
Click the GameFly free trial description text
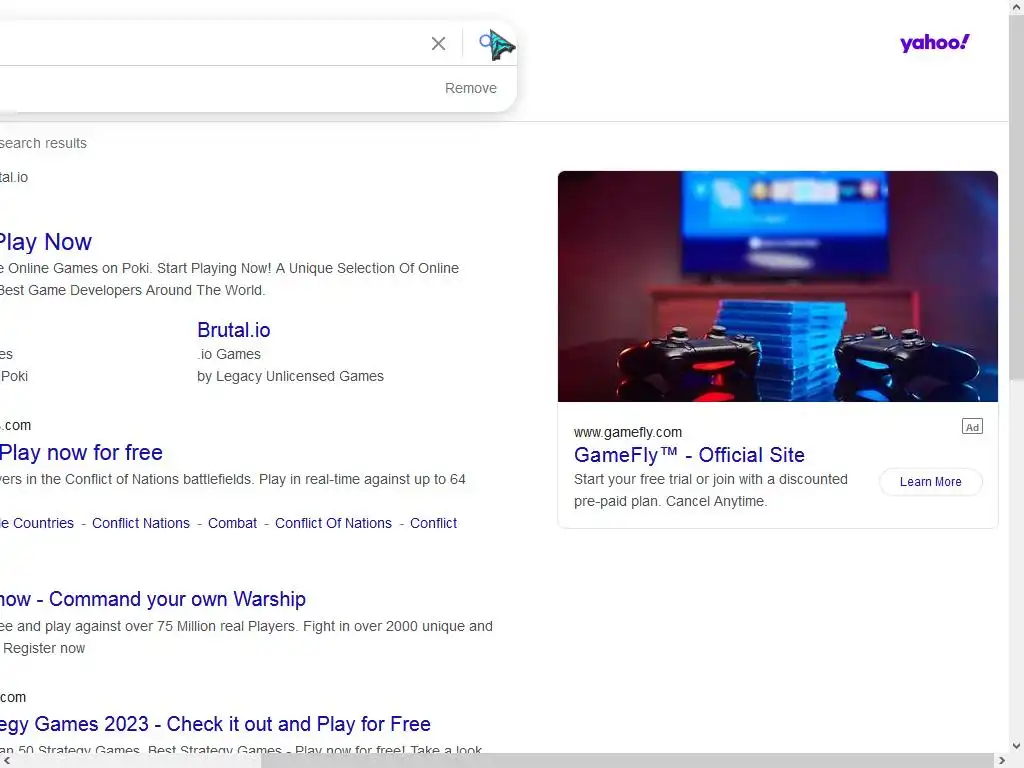tap(711, 490)
